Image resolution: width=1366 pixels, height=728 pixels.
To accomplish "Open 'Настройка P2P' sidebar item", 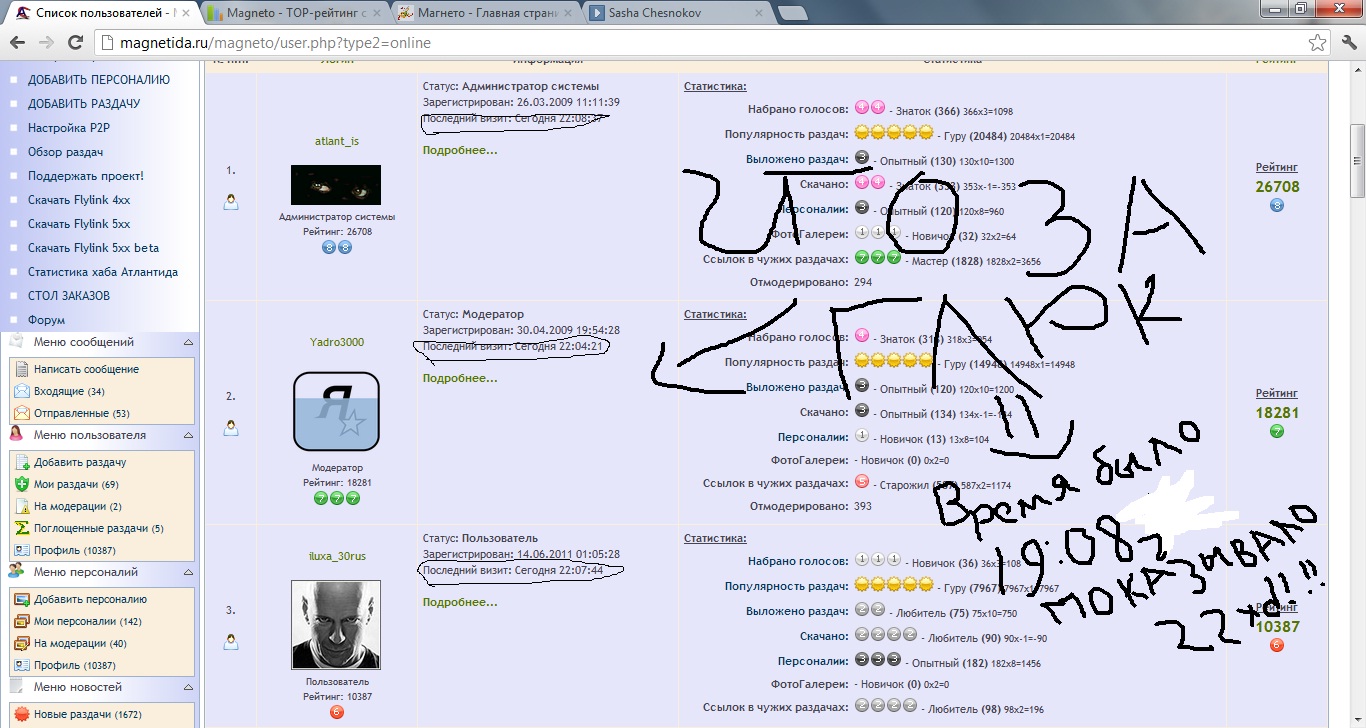I will point(69,128).
